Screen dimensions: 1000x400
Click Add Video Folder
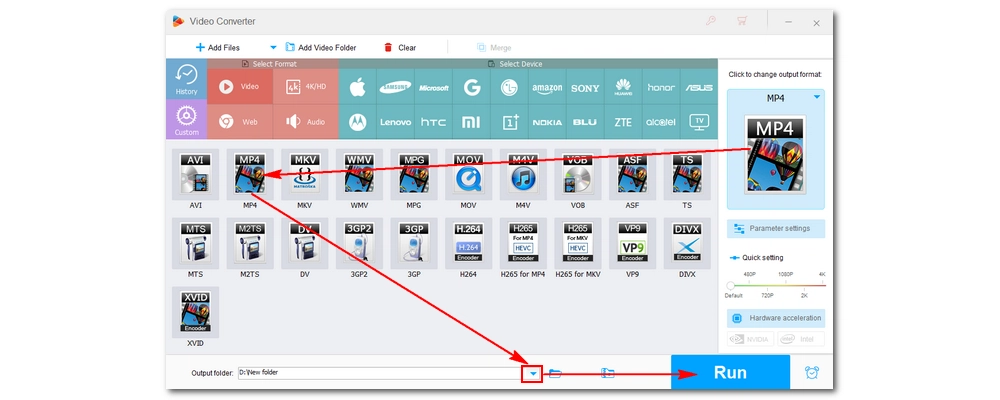tap(321, 47)
